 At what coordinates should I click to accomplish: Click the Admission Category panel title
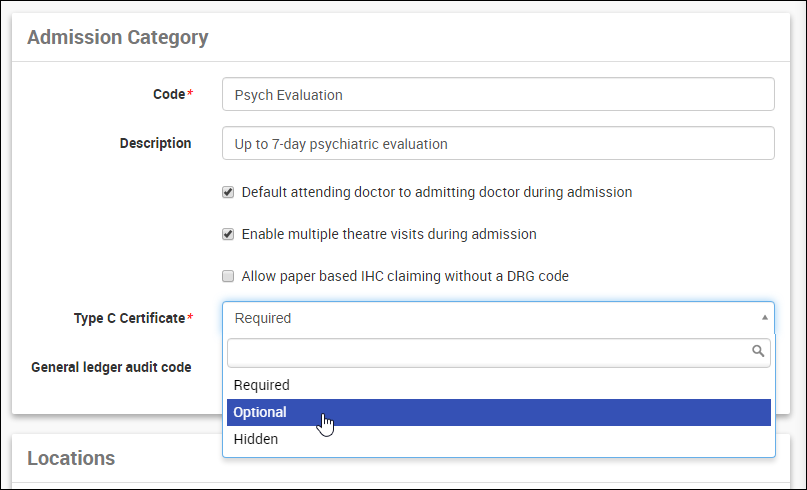point(117,38)
